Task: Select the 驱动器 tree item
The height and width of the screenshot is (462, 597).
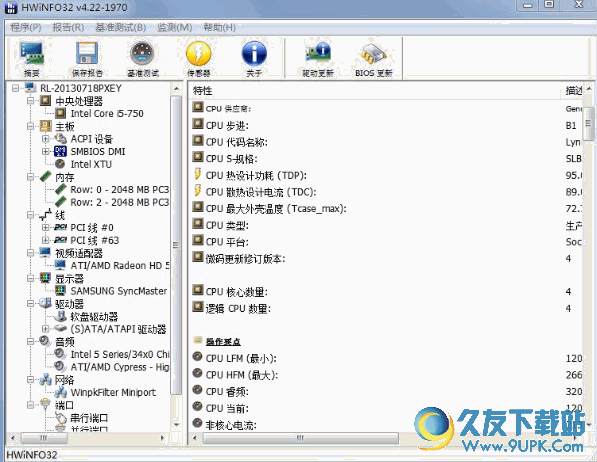Action: pos(69,304)
